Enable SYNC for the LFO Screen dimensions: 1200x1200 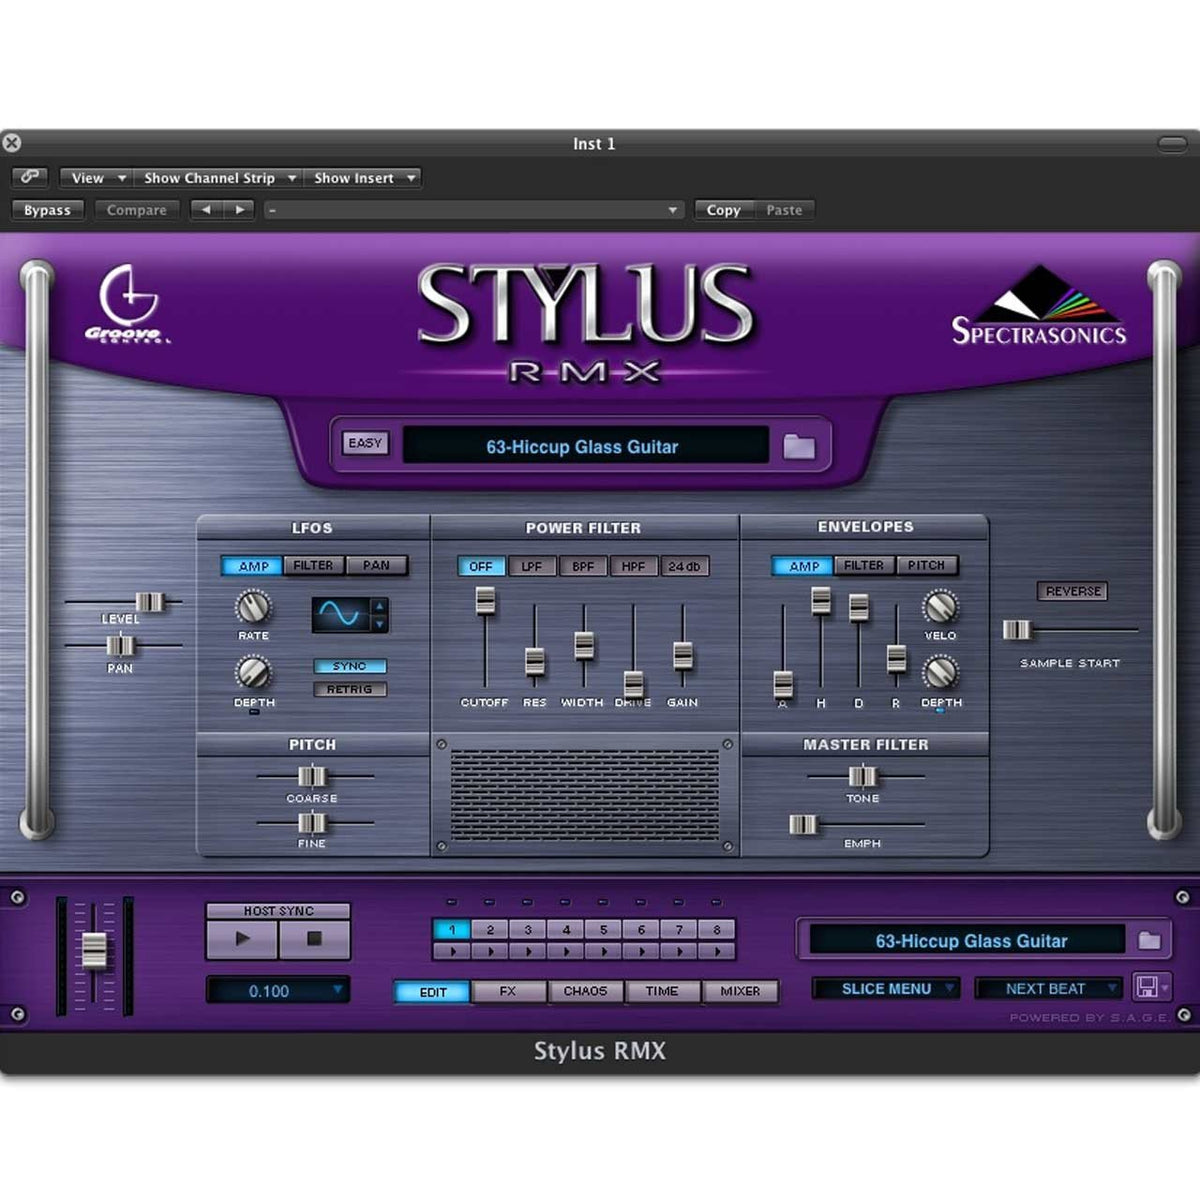click(x=351, y=664)
